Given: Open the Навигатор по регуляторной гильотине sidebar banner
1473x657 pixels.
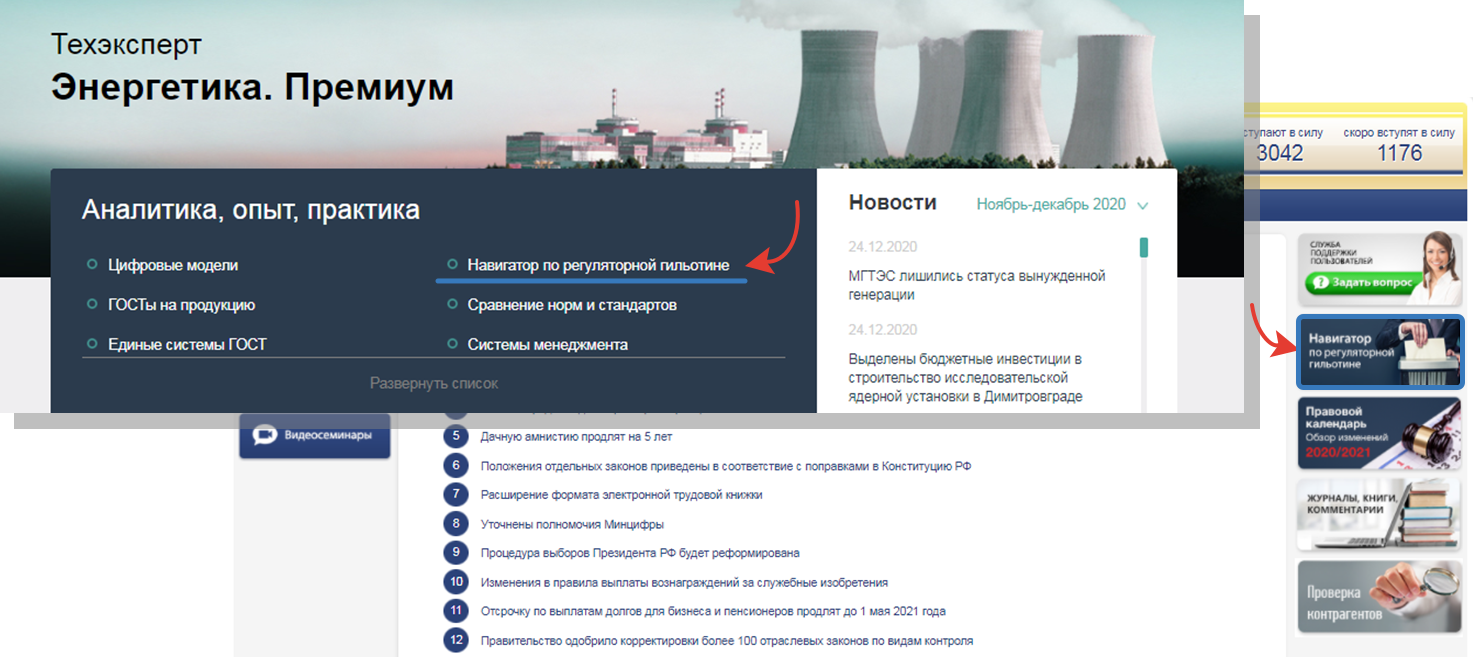Looking at the screenshot, I should (1380, 352).
